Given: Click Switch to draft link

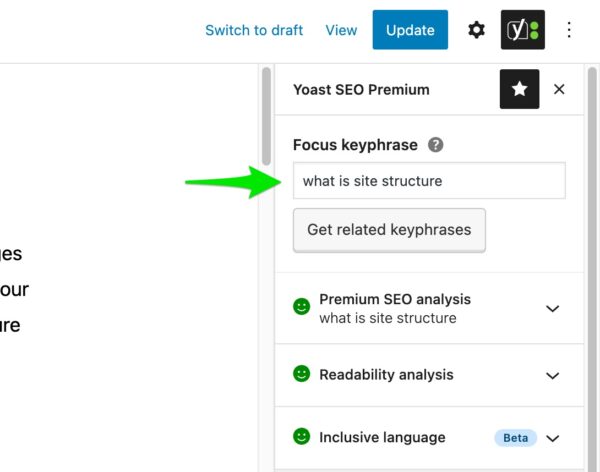Looking at the screenshot, I should [x=254, y=30].
